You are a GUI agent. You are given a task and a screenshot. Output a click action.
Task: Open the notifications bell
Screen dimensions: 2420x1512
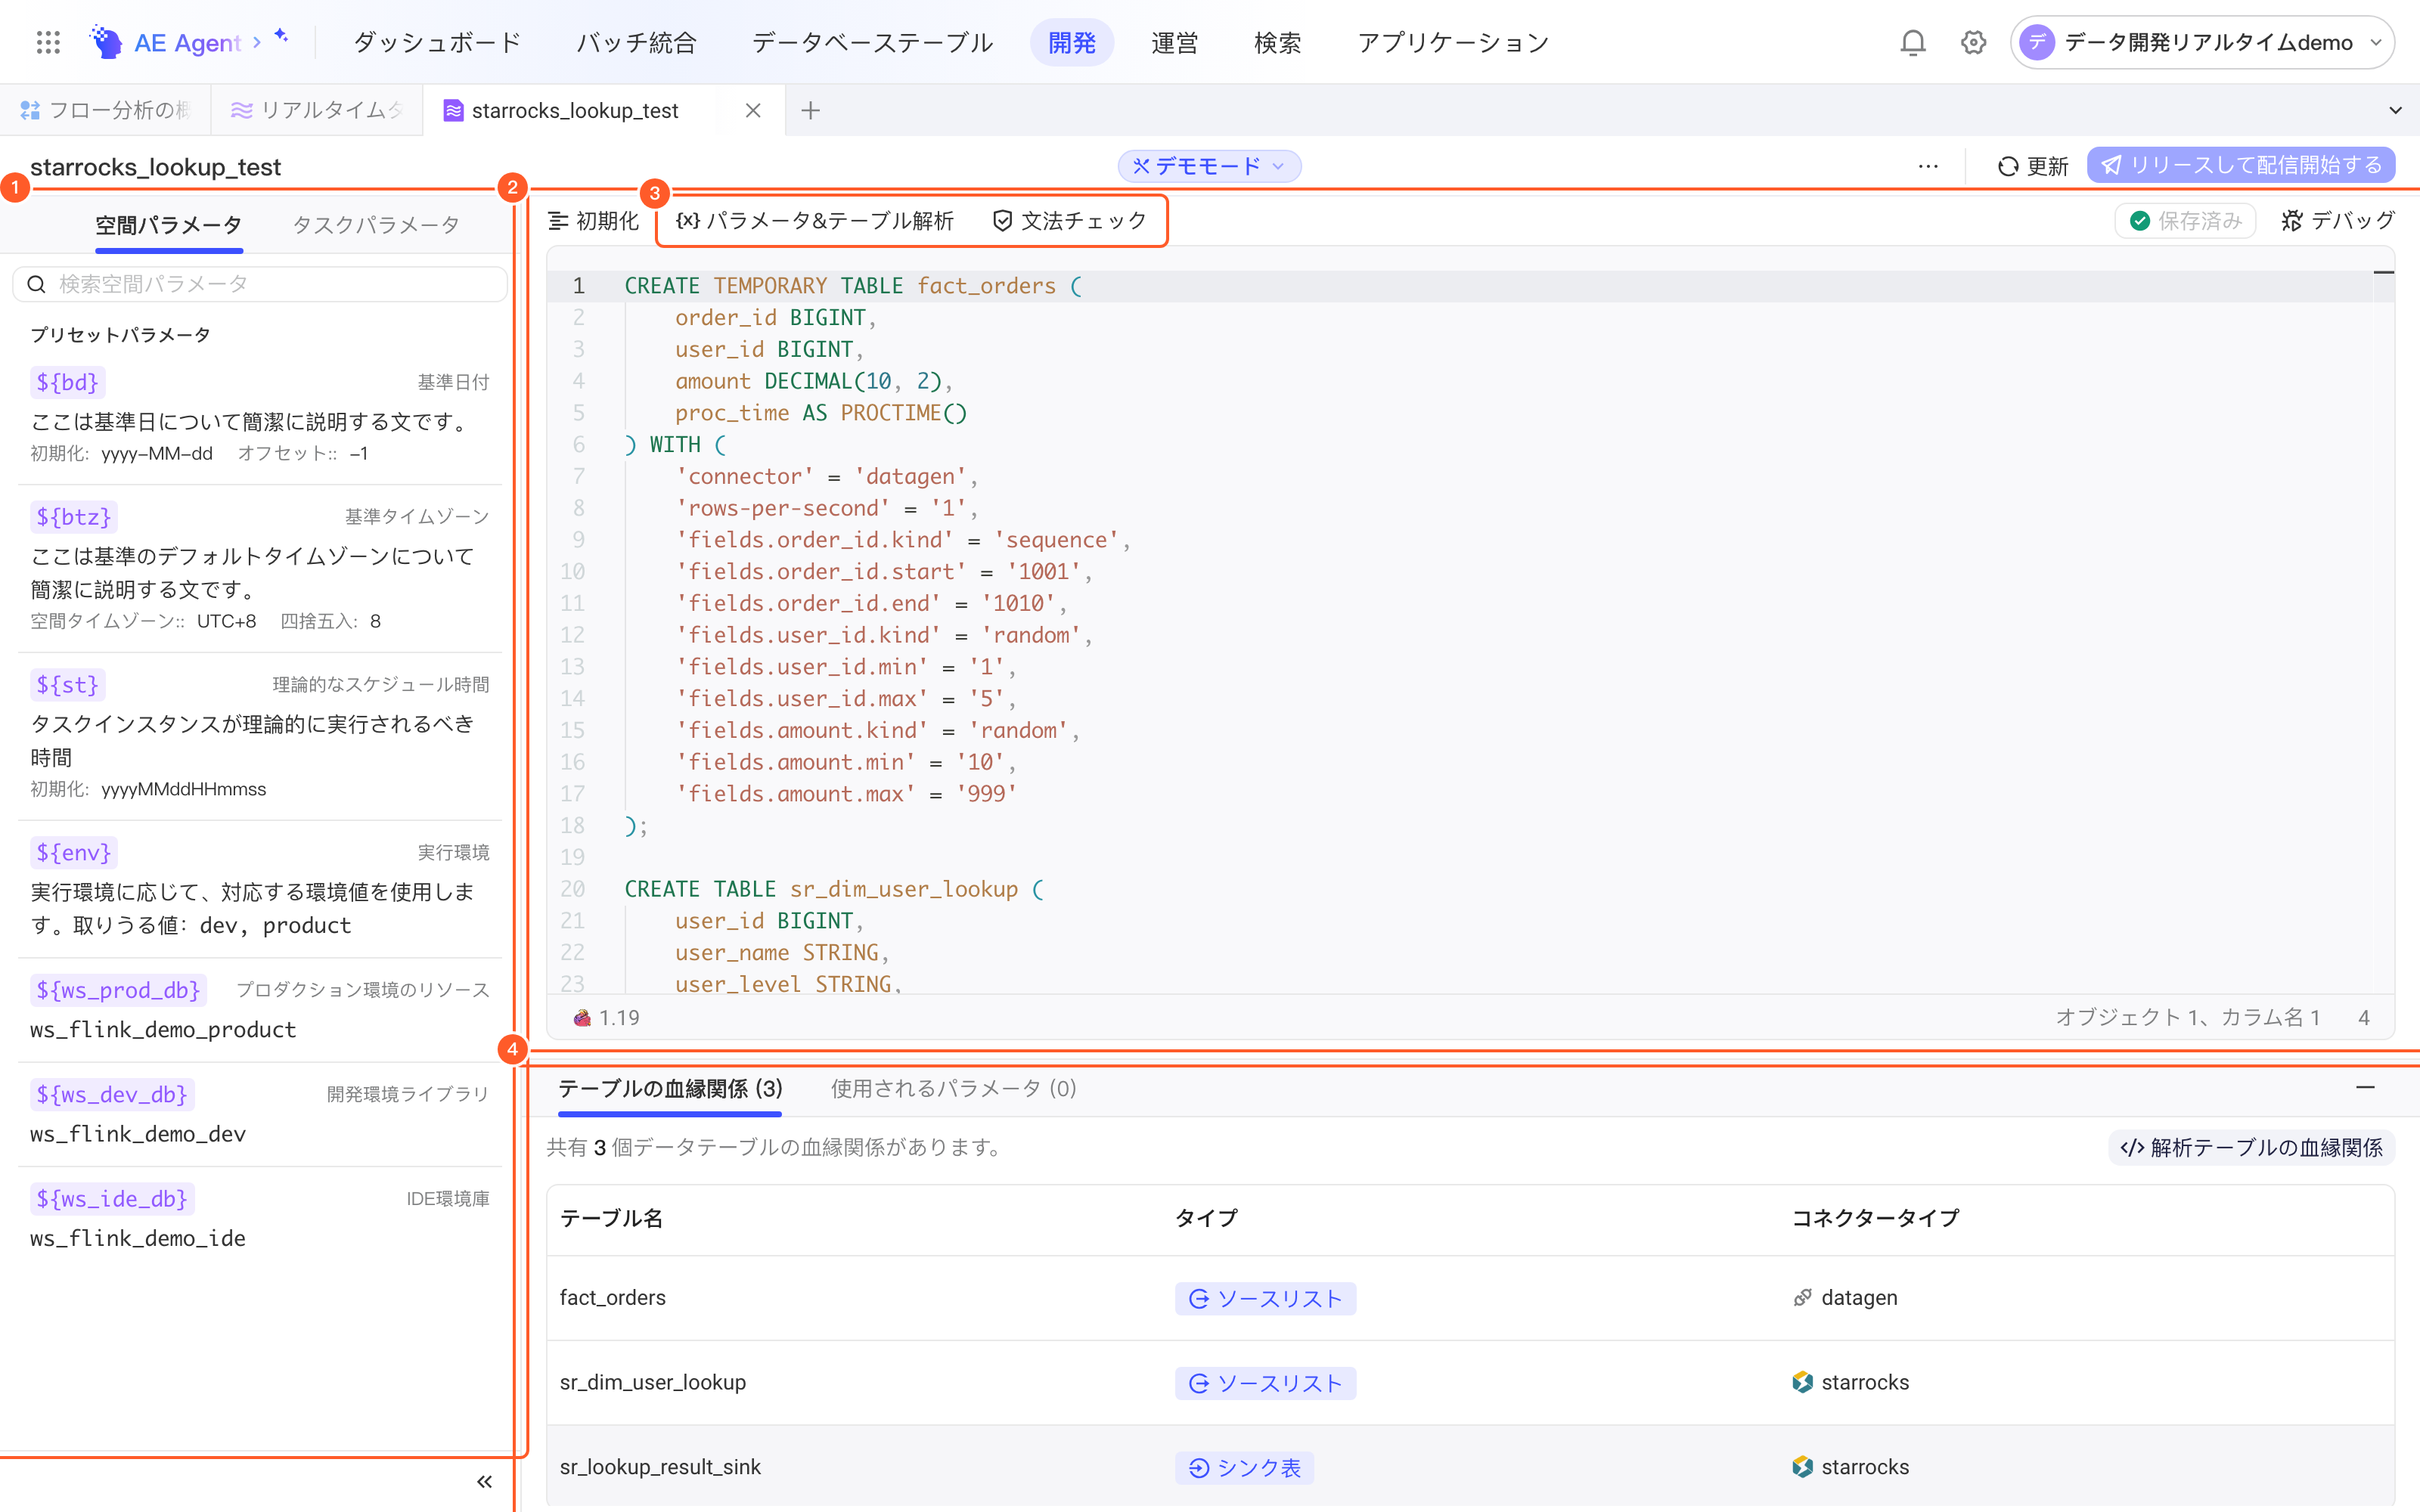pyautogui.click(x=1912, y=42)
